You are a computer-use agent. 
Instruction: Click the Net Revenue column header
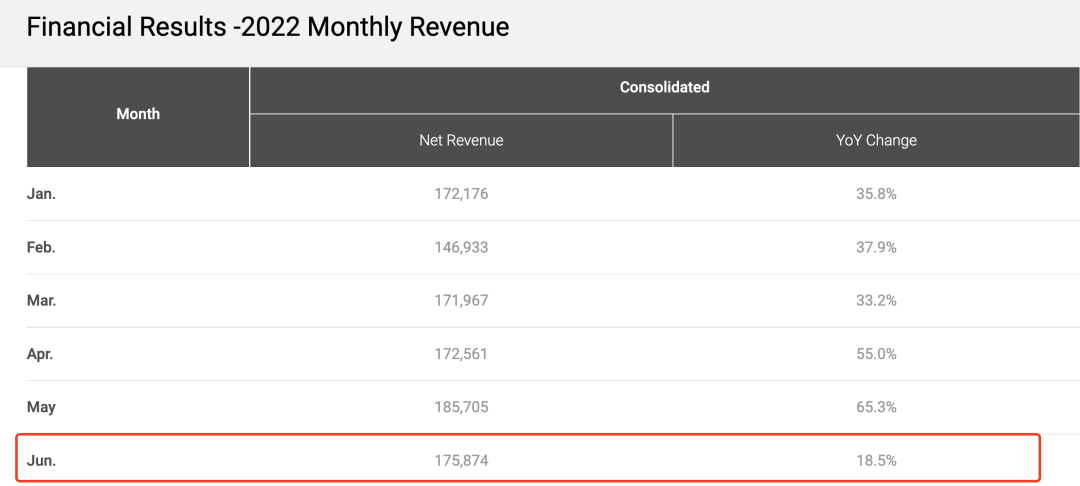[x=461, y=141]
